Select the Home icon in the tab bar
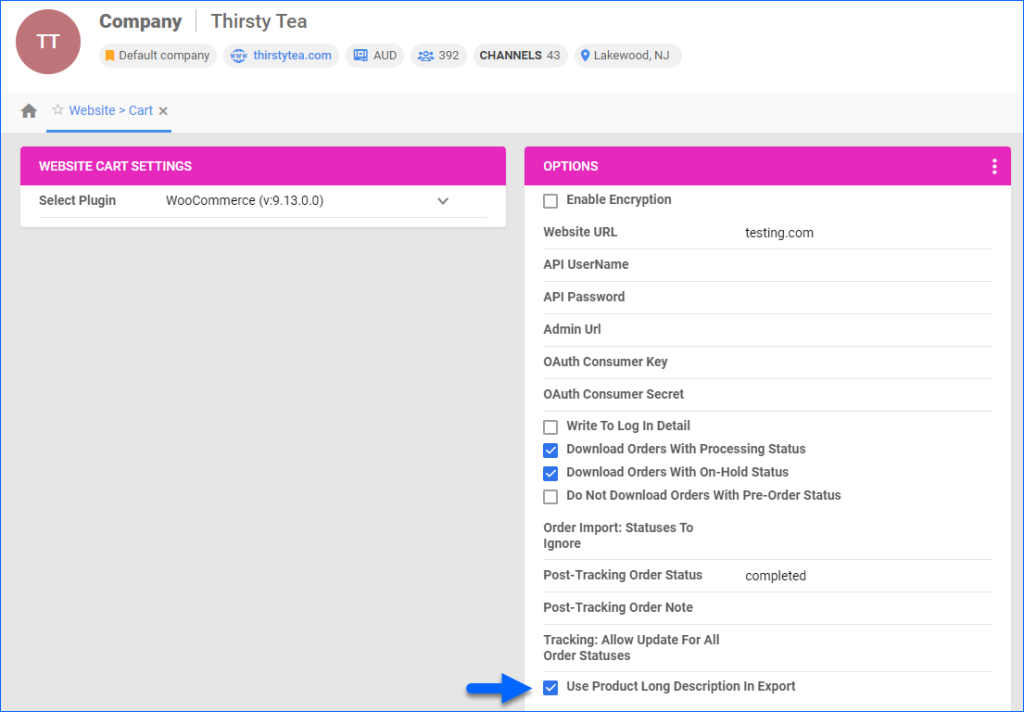This screenshot has width=1024, height=712. tap(28, 111)
